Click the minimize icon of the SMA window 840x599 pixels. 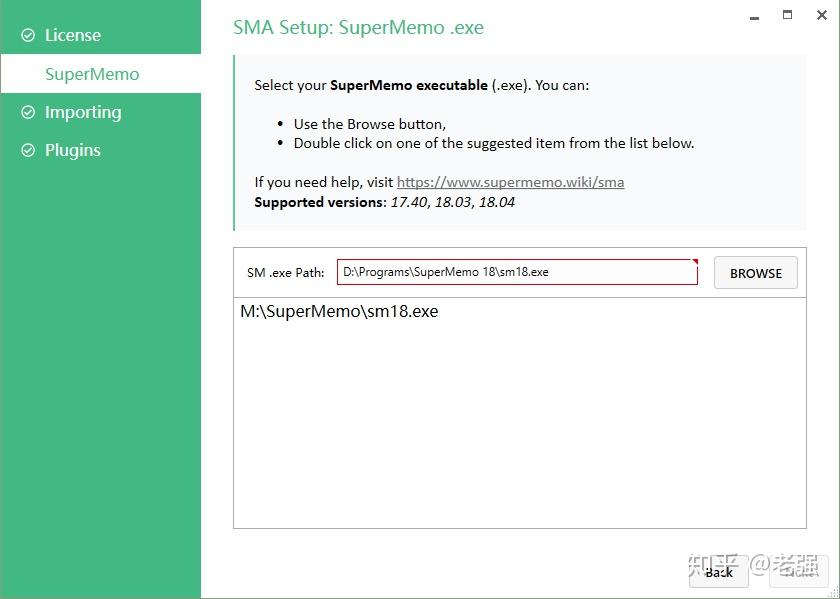(753, 15)
